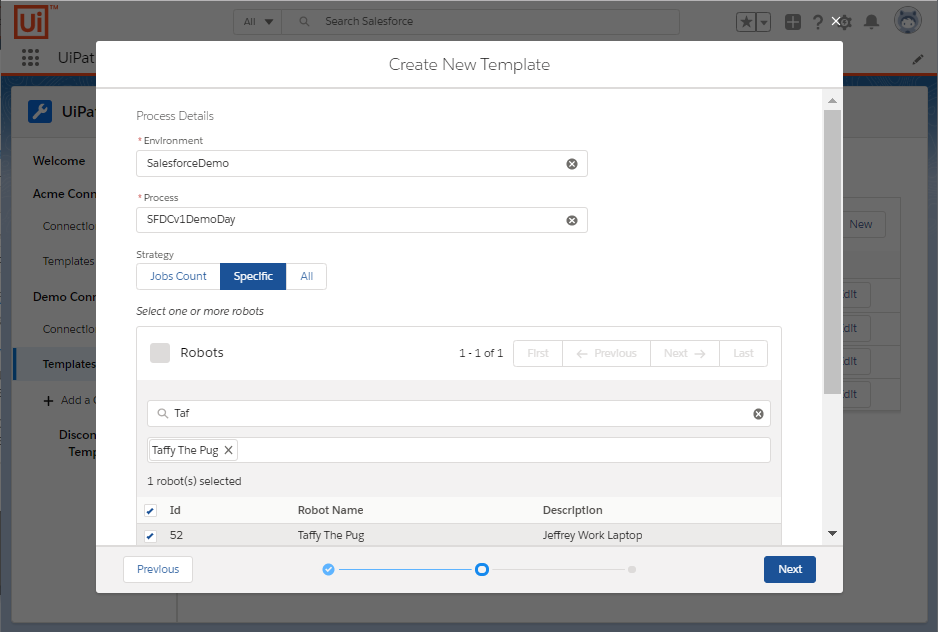The height and width of the screenshot is (632, 938).
Task: Clear the Process field value
Action: pyautogui.click(x=572, y=221)
